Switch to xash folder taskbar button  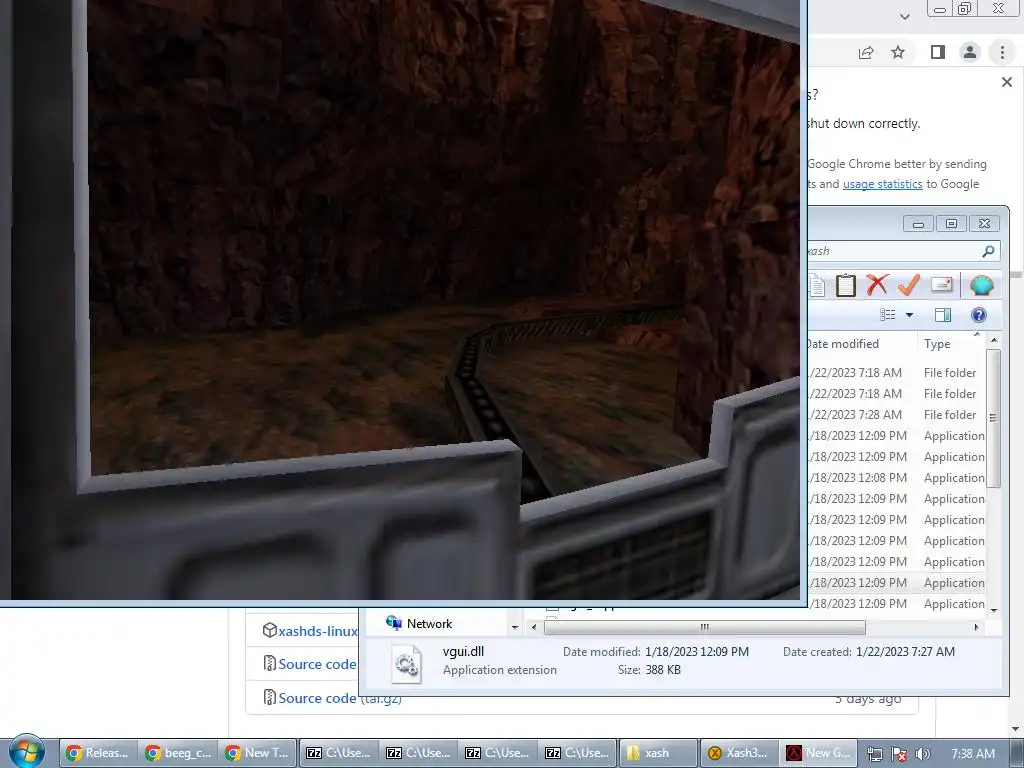[x=657, y=753]
